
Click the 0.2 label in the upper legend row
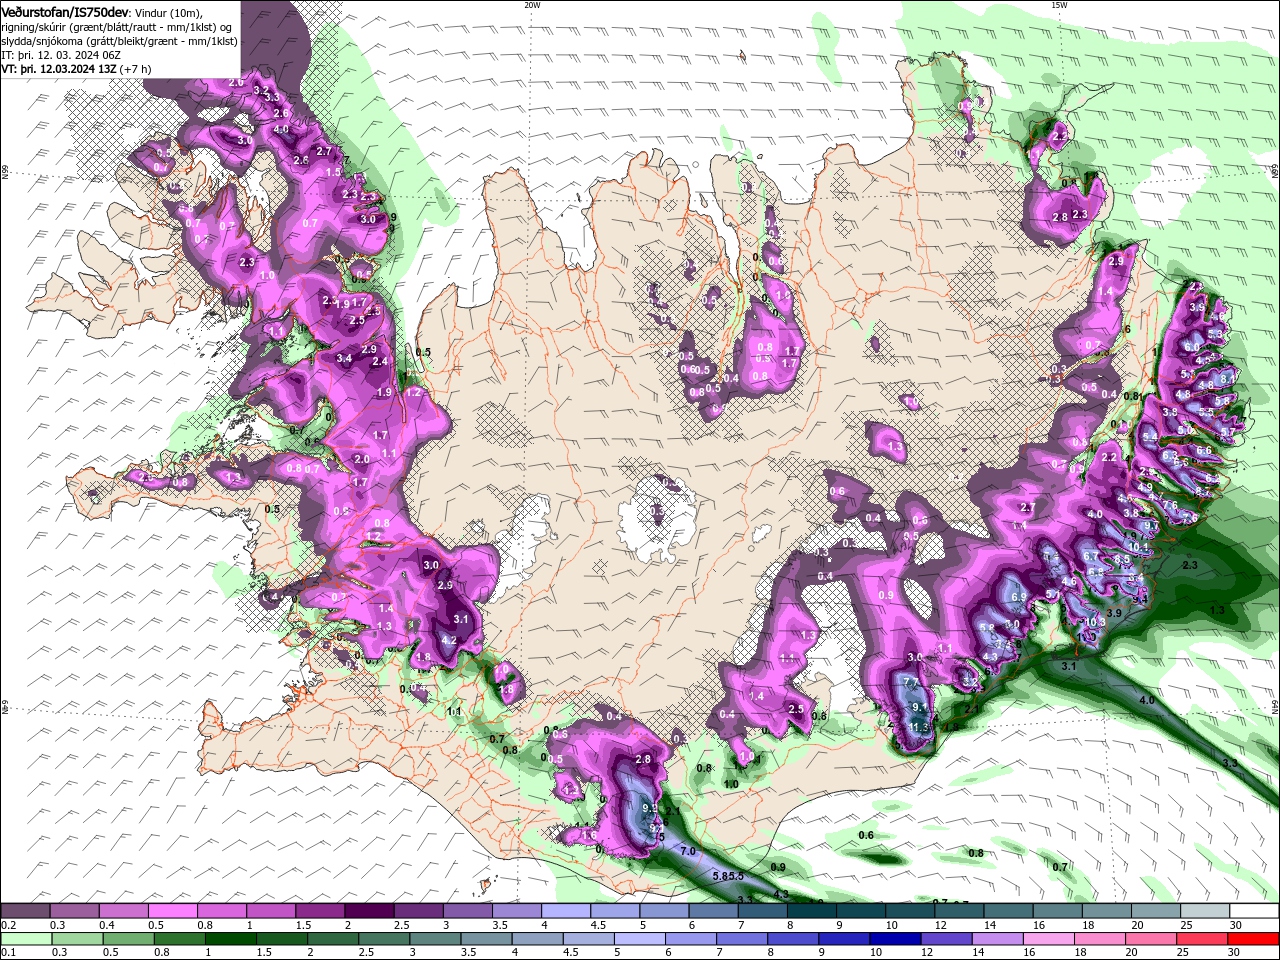[x=7, y=925]
